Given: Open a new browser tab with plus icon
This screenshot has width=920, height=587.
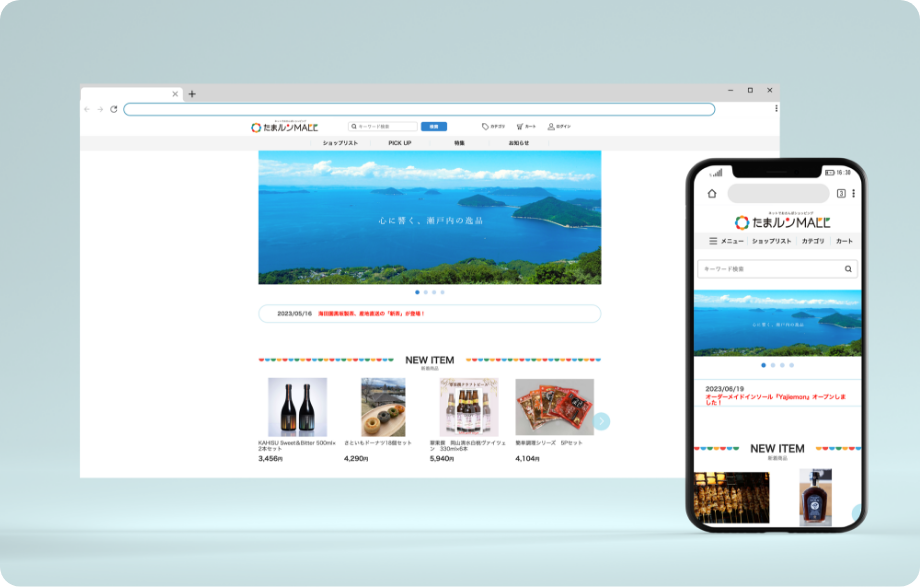Looking at the screenshot, I should click(192, 94).
